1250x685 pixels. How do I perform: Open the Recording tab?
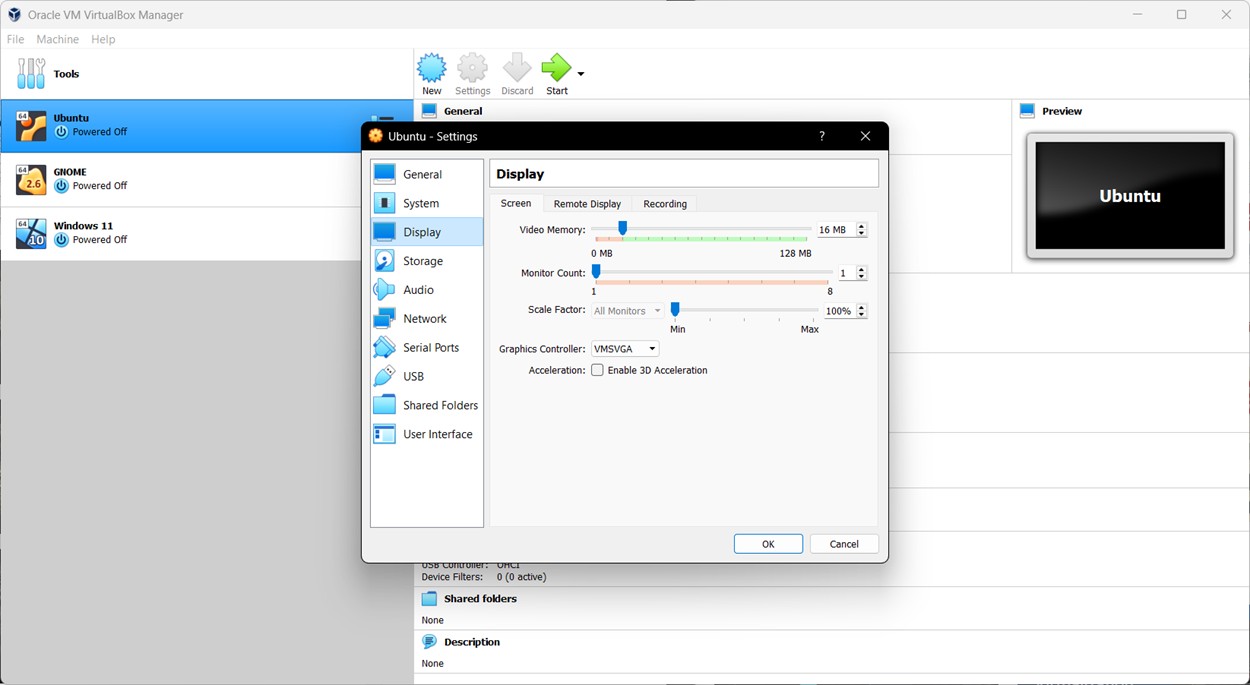point(665,203)
